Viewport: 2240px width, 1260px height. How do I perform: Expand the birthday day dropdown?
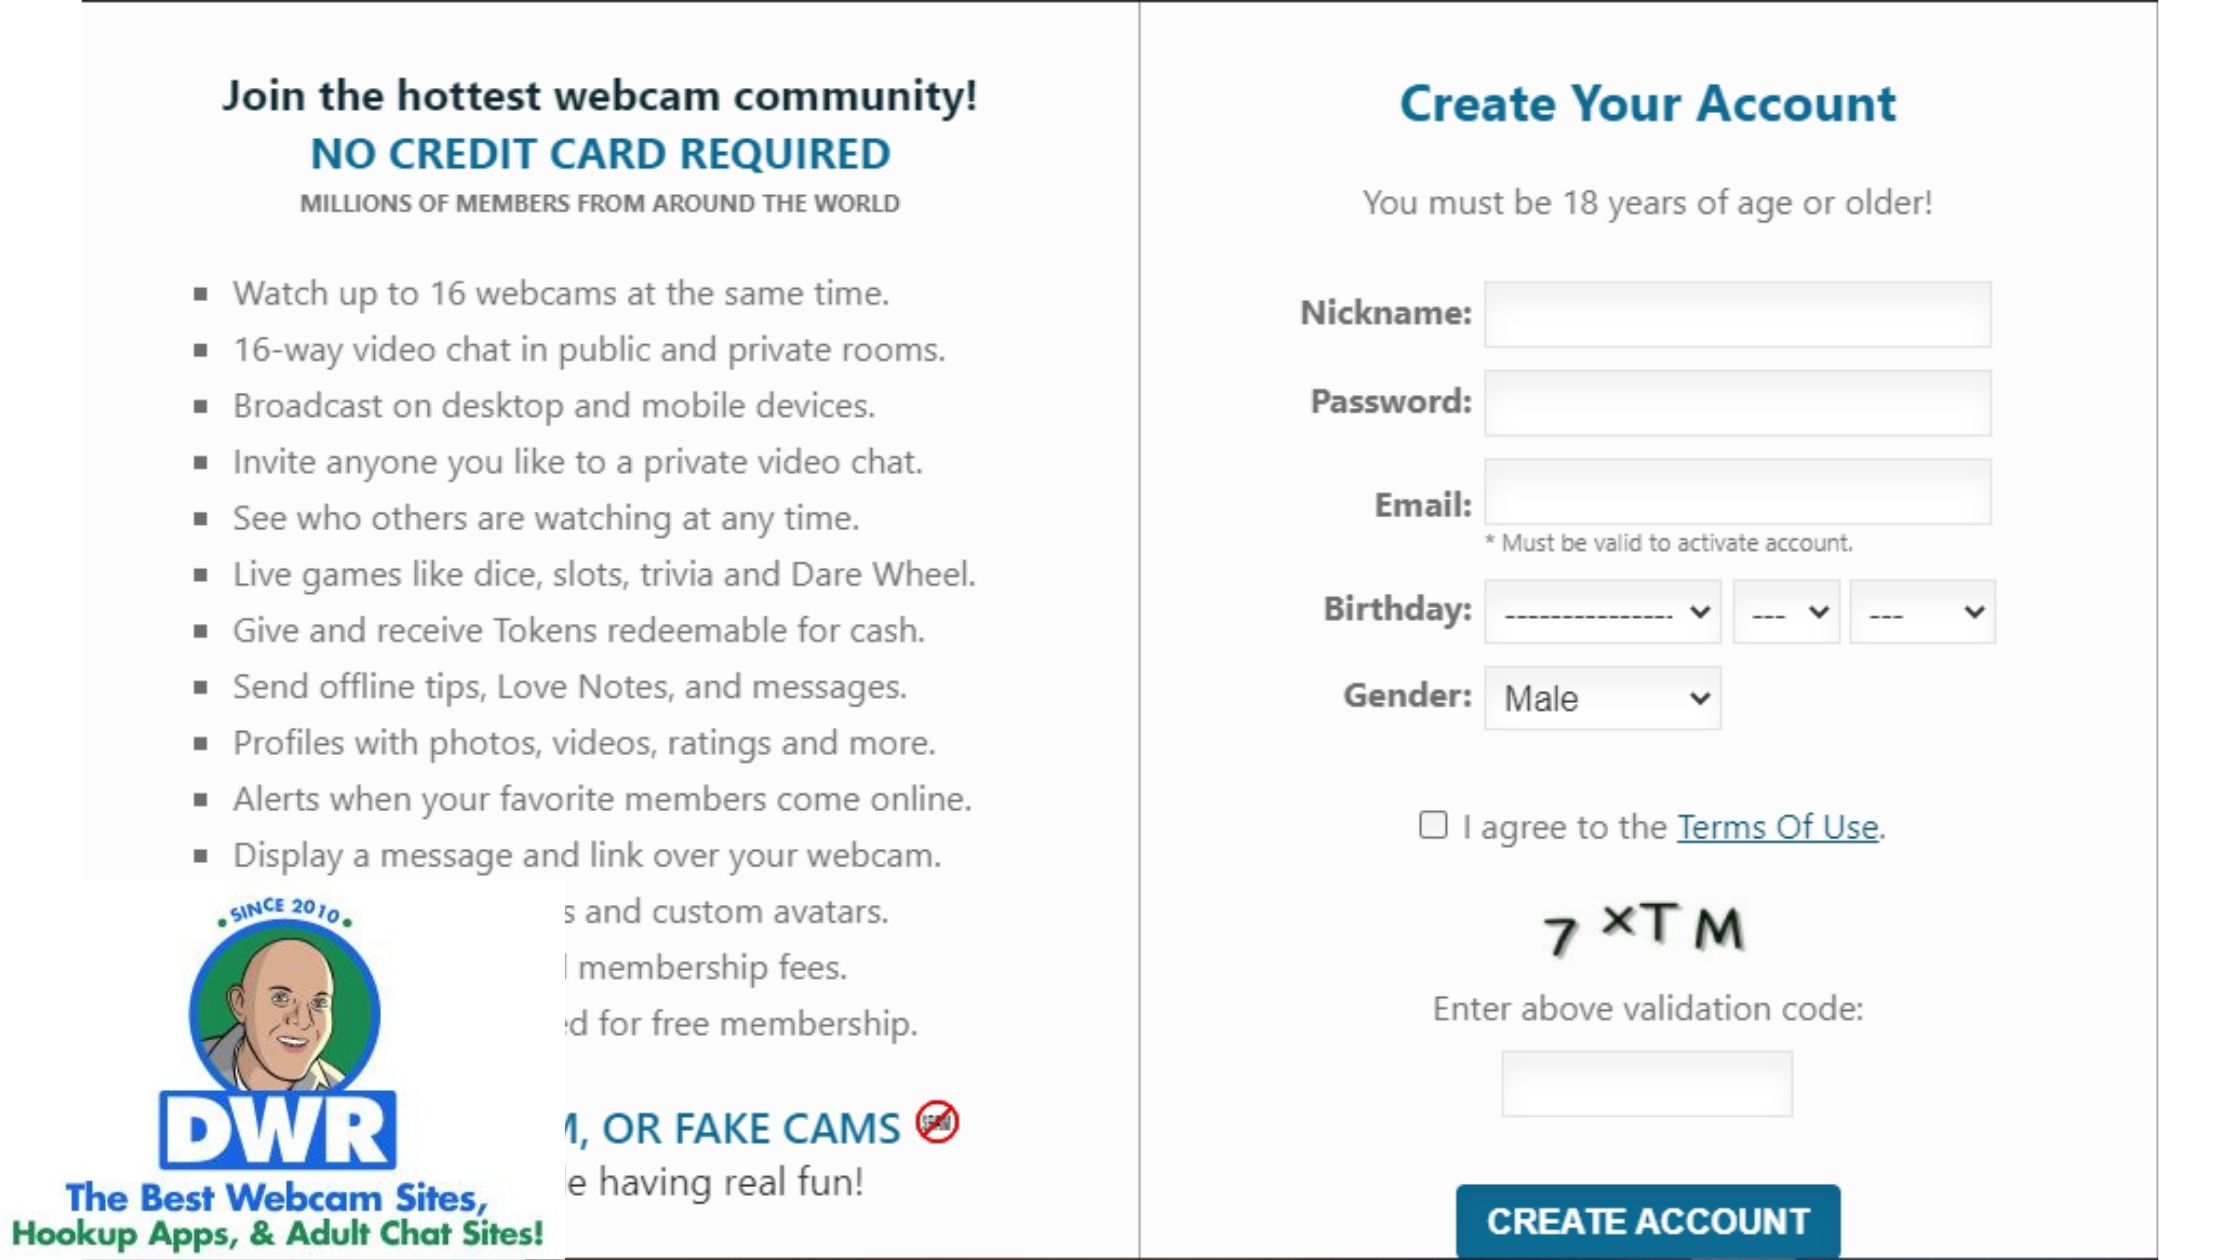coord(1786,612)
